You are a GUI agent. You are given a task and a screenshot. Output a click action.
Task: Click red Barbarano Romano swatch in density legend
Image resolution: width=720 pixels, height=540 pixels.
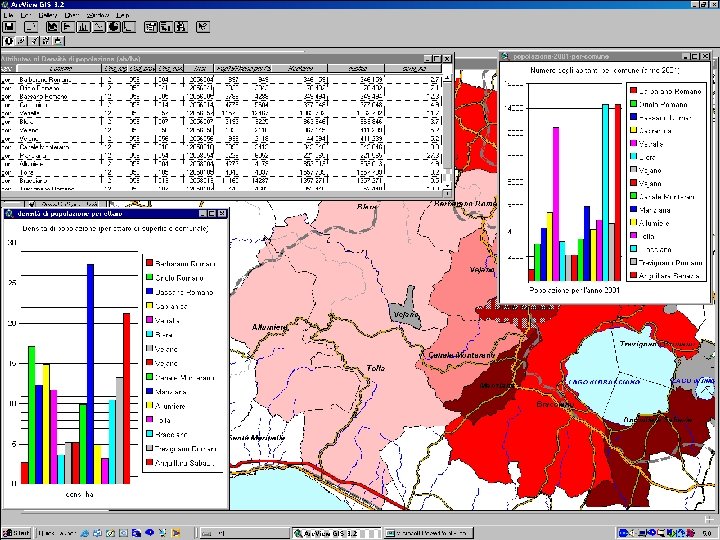(149, 263)
